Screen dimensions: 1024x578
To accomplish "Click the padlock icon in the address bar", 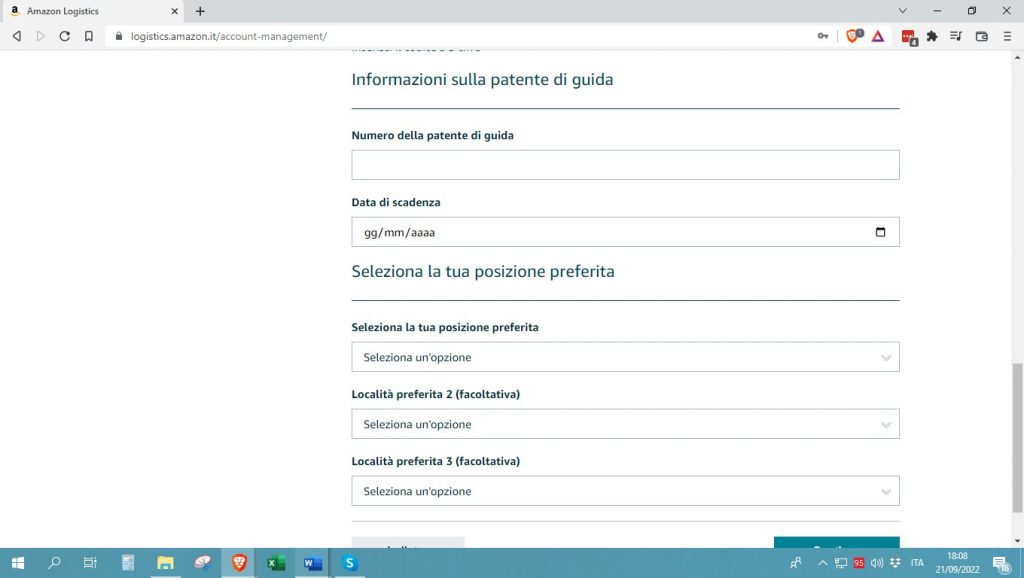I will pyautogui.click(x=120, y=35).
